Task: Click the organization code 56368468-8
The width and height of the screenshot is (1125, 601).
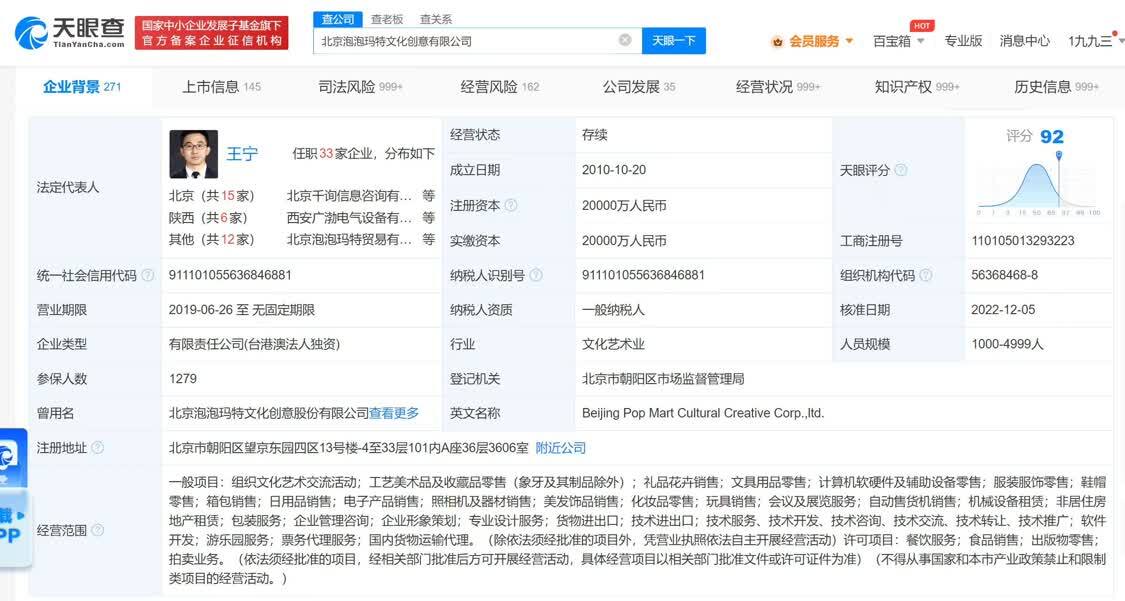Action: 1004,275
